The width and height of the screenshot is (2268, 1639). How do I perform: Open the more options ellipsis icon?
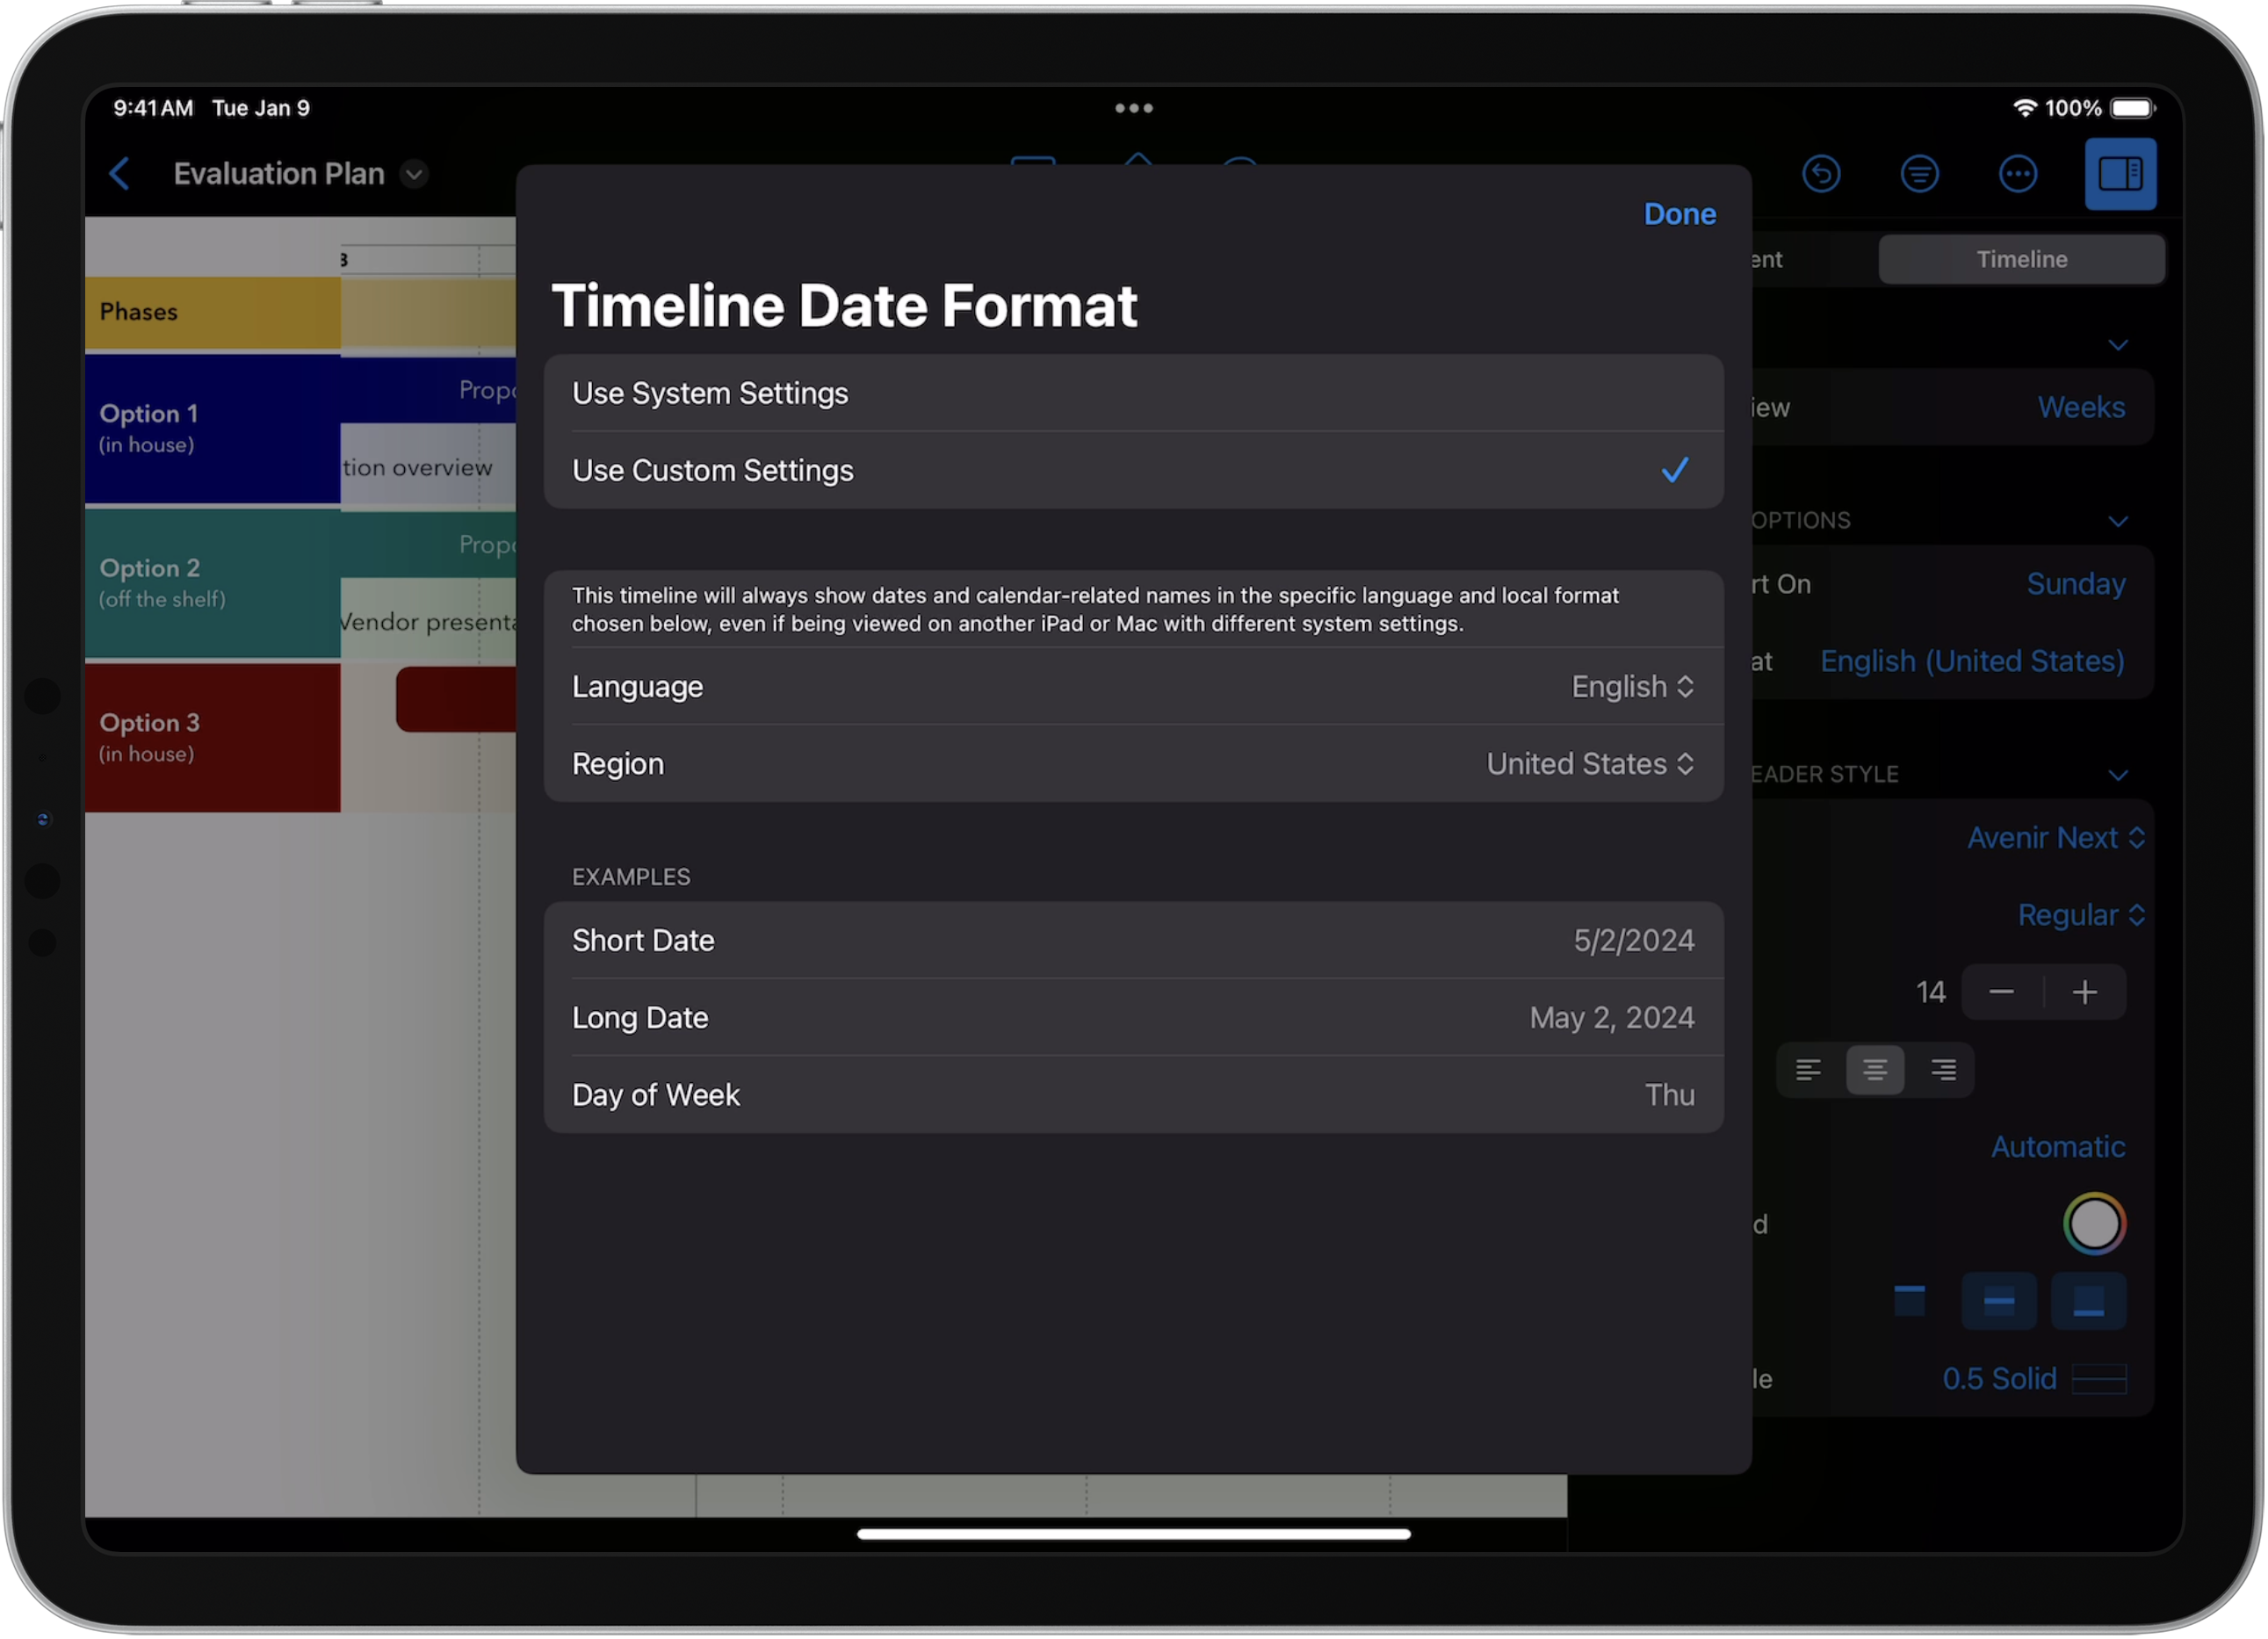coord(2018,174)
